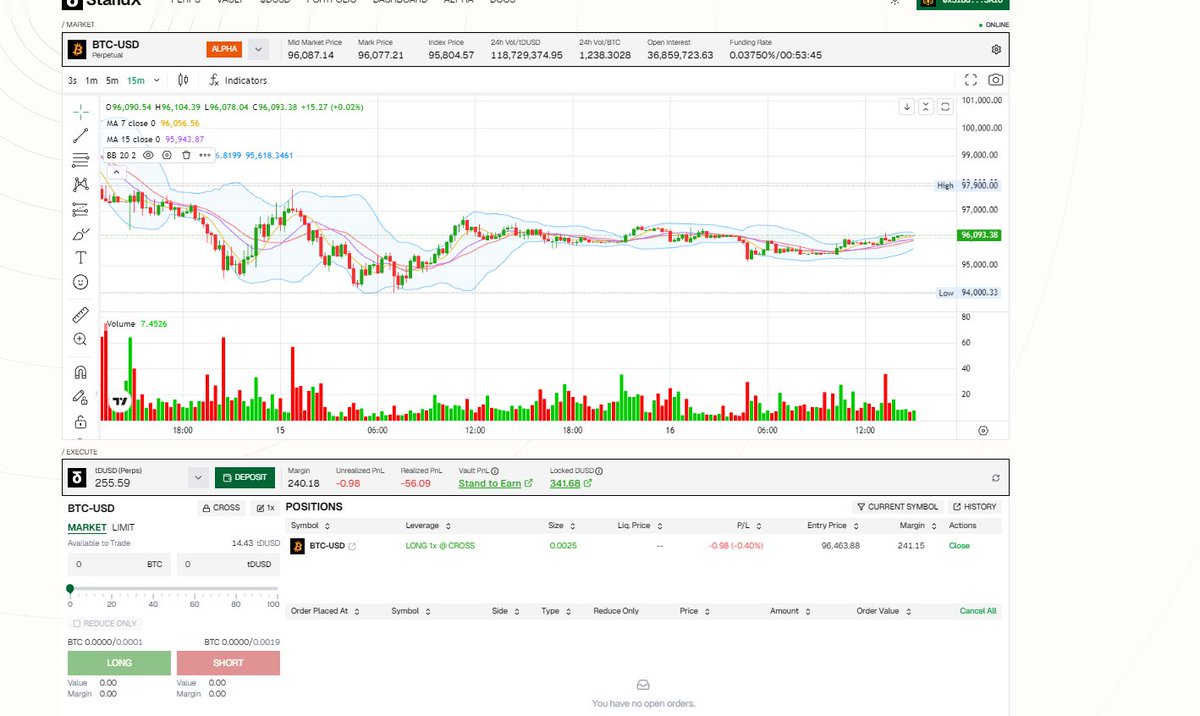The width and height of the screenshot is (1200, 716).
Task: Select the ruler measure tool
Action: (81, 314)
